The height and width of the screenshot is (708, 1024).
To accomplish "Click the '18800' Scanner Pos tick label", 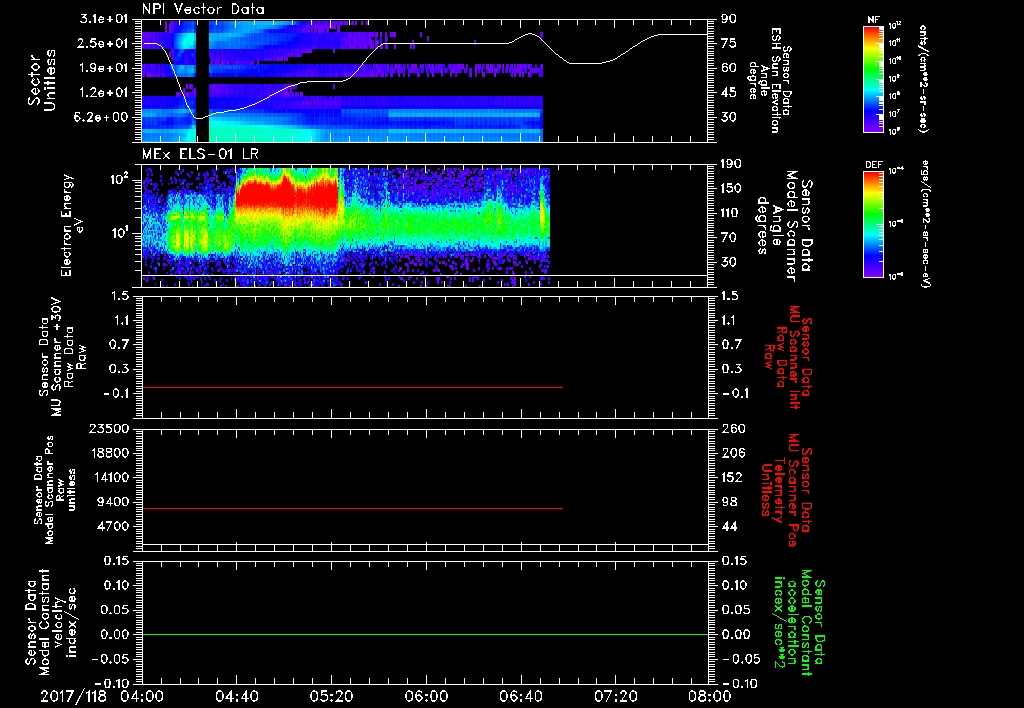I will pyautogui.click(x=108, y=453).
